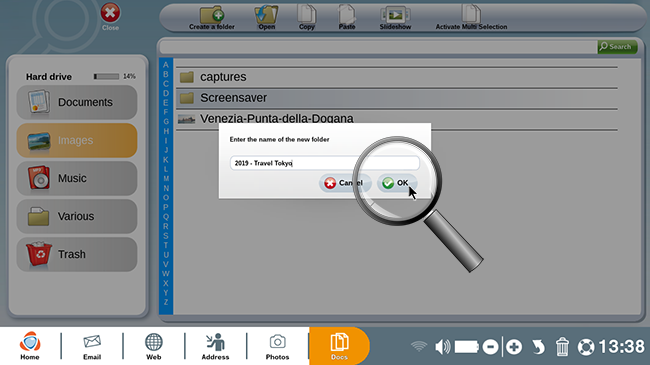Click the trash bin icon in tray
650x365 pixels.
(x=562, y=347)
